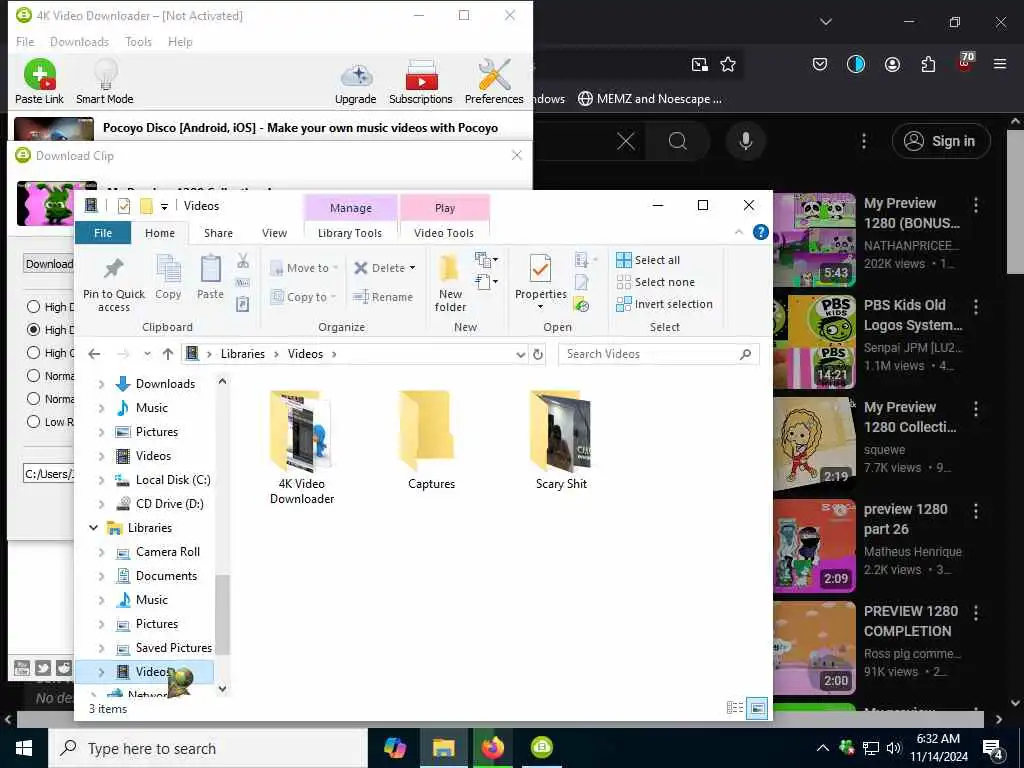Click Select all in ribbon

tap(648, 260)
